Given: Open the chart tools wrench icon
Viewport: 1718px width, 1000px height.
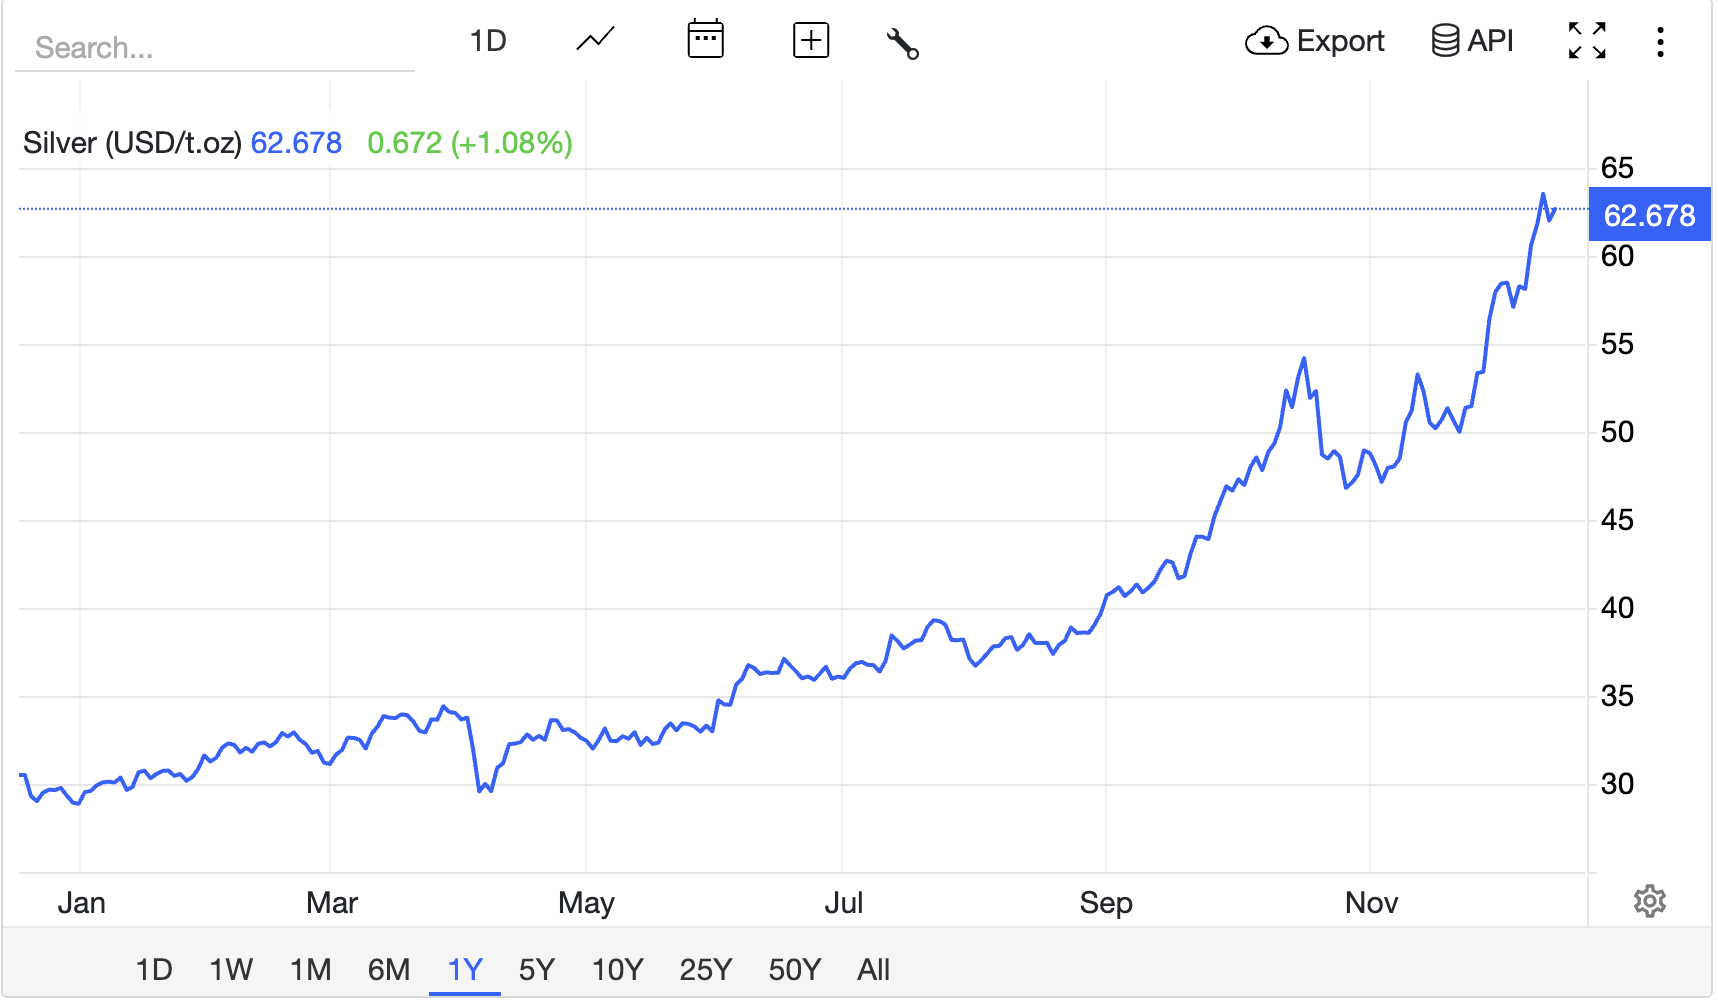Looking at the screenshot, I should click(x=902, y=42).
